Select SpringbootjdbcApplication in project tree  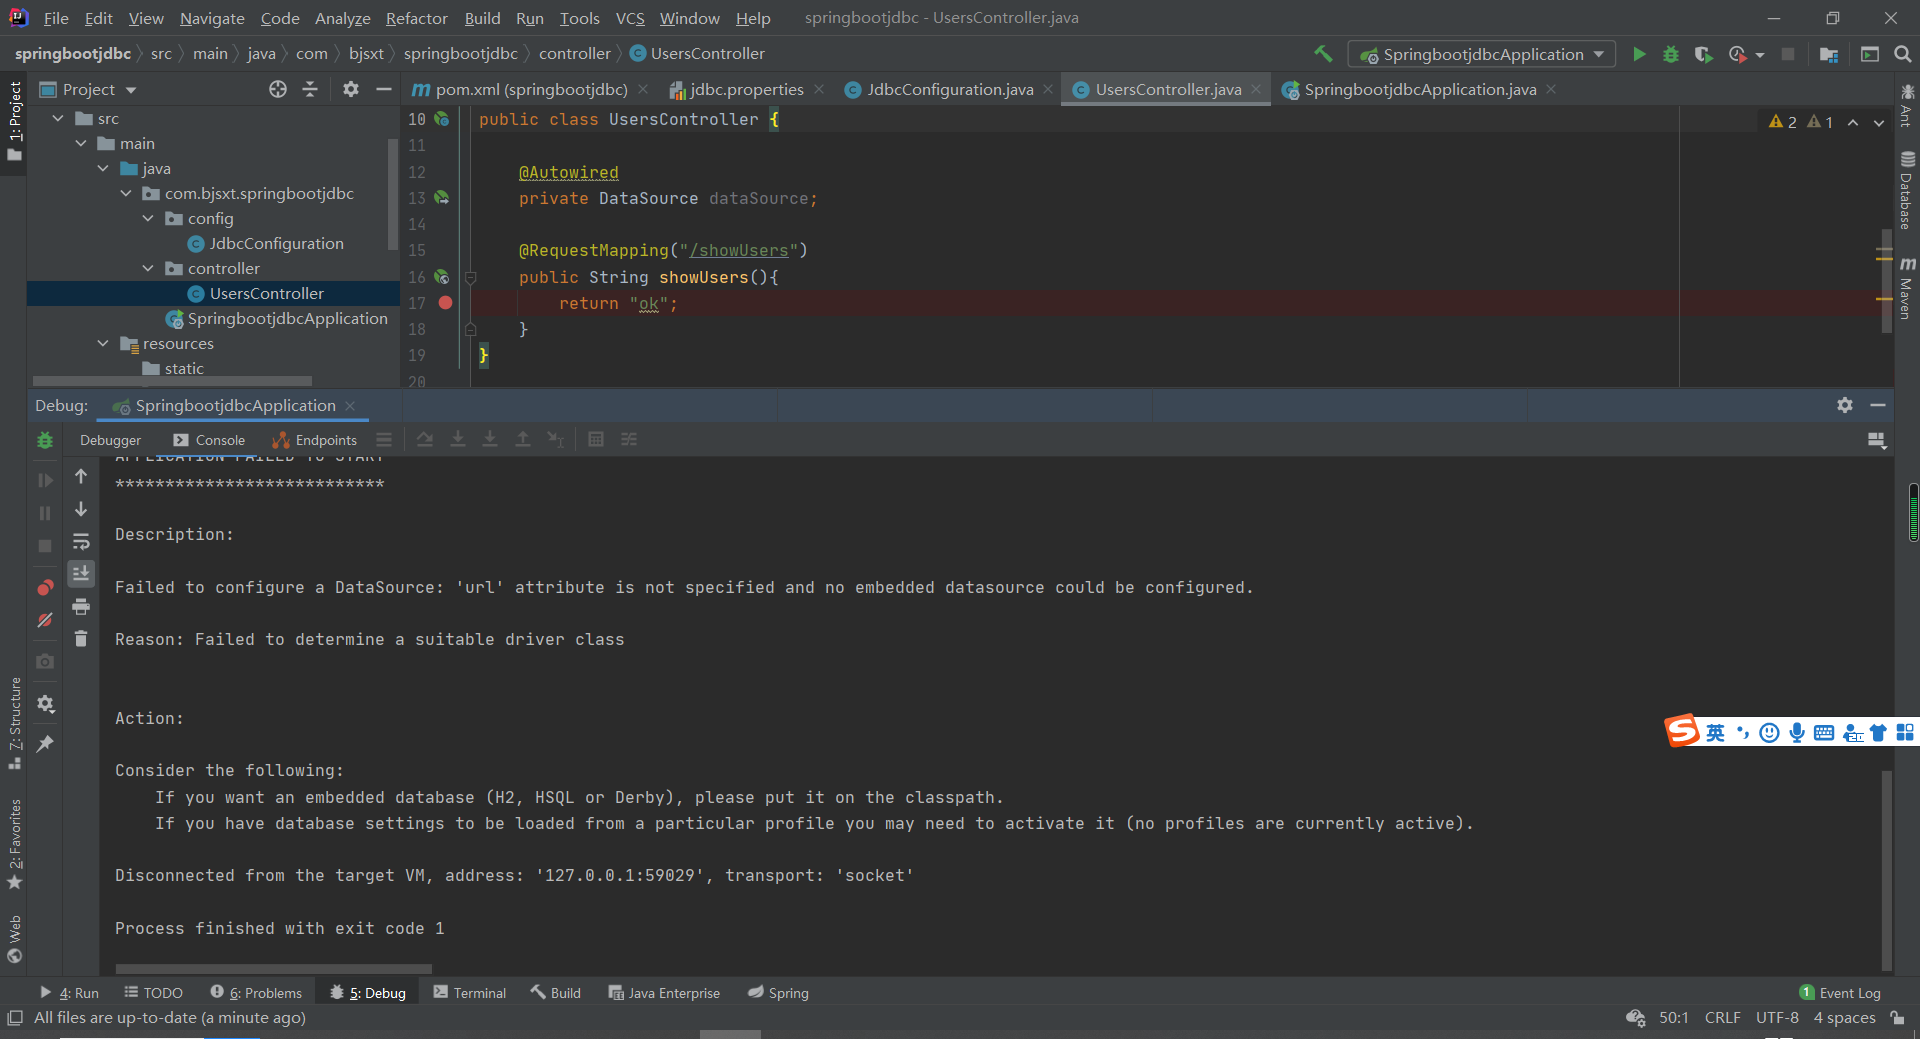click(x=287, y=318)
